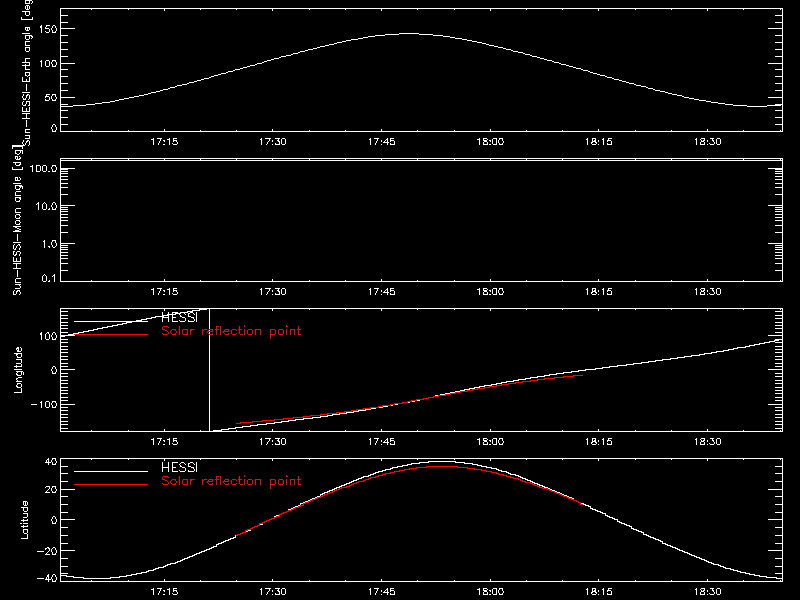Select the -40 tick on the Latitude axis
The width and height of the screenshot is (800, 600).
(47, 578)
